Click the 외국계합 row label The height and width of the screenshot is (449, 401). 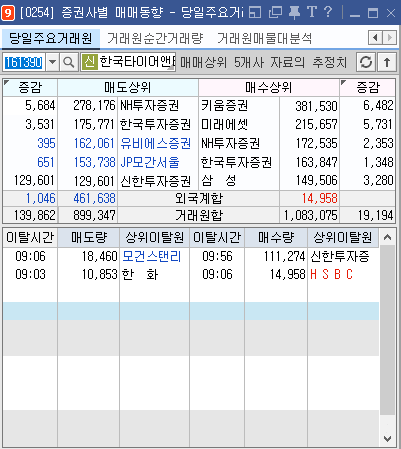(199, 198)
